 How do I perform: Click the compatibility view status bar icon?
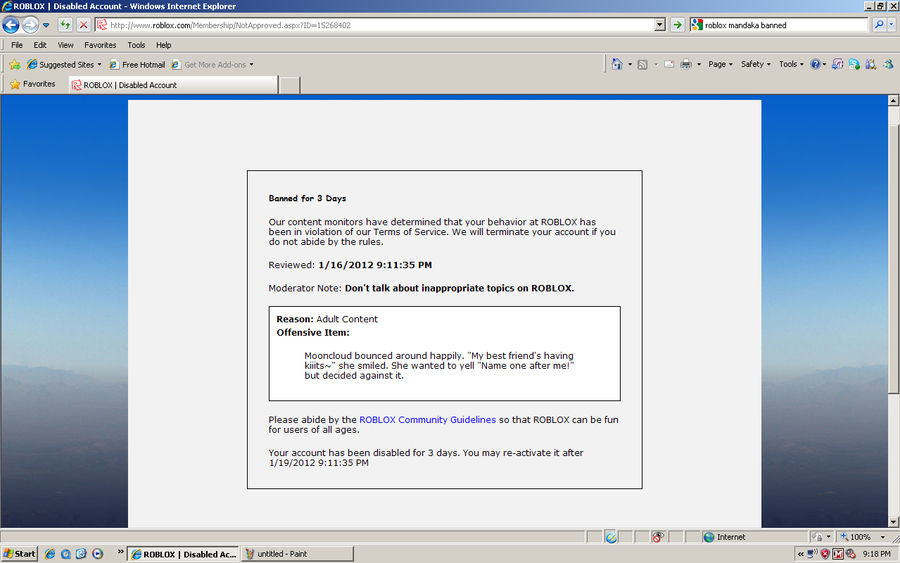pyautogui.click(x=611, y=537)
